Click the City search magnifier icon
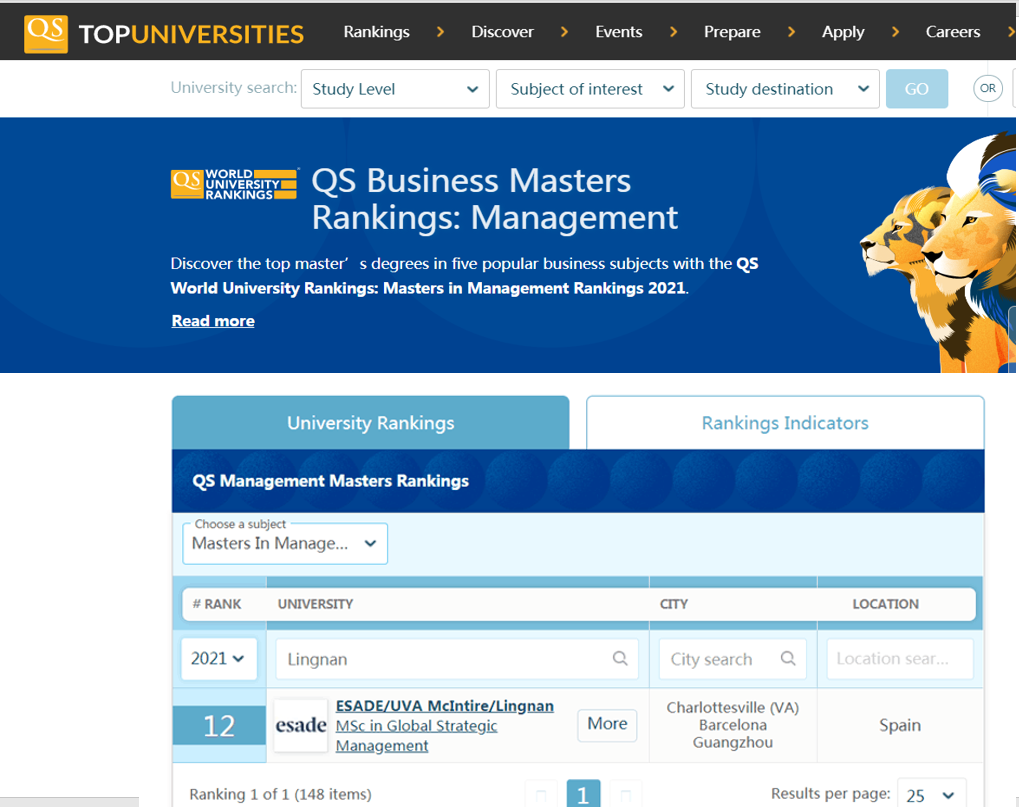 point(788,659)
